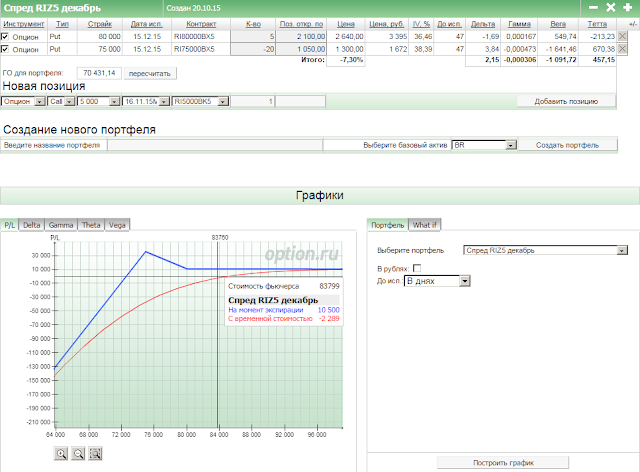Open the Портфель tab
This screenshot has height=472, width=640.
[388, 225]
